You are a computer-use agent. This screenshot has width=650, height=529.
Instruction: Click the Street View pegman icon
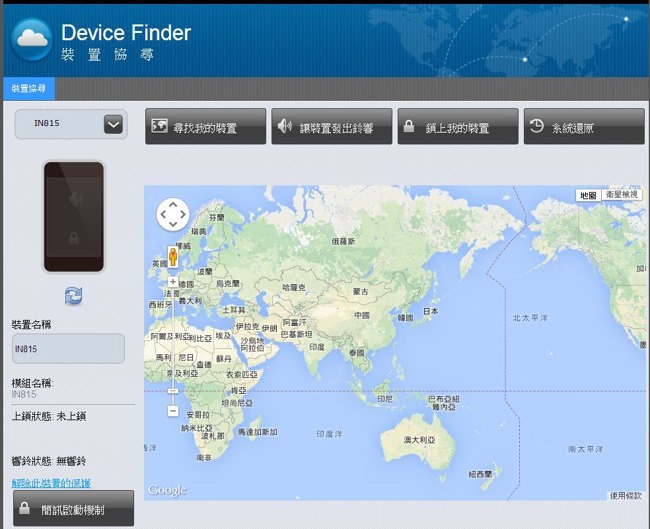173,257
